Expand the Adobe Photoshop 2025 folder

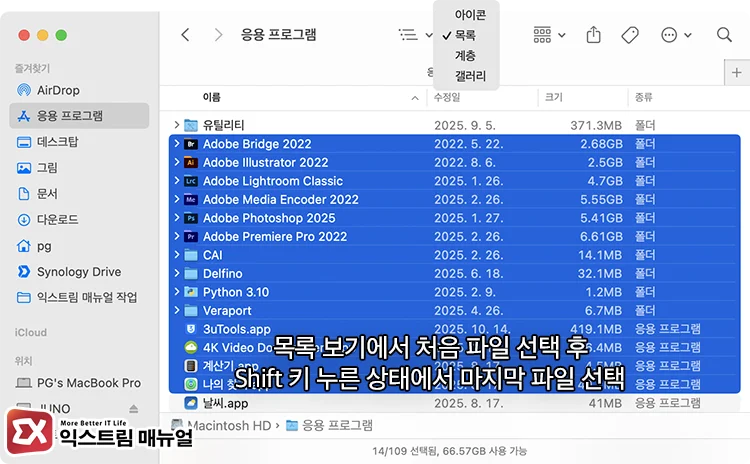point(176,218)
